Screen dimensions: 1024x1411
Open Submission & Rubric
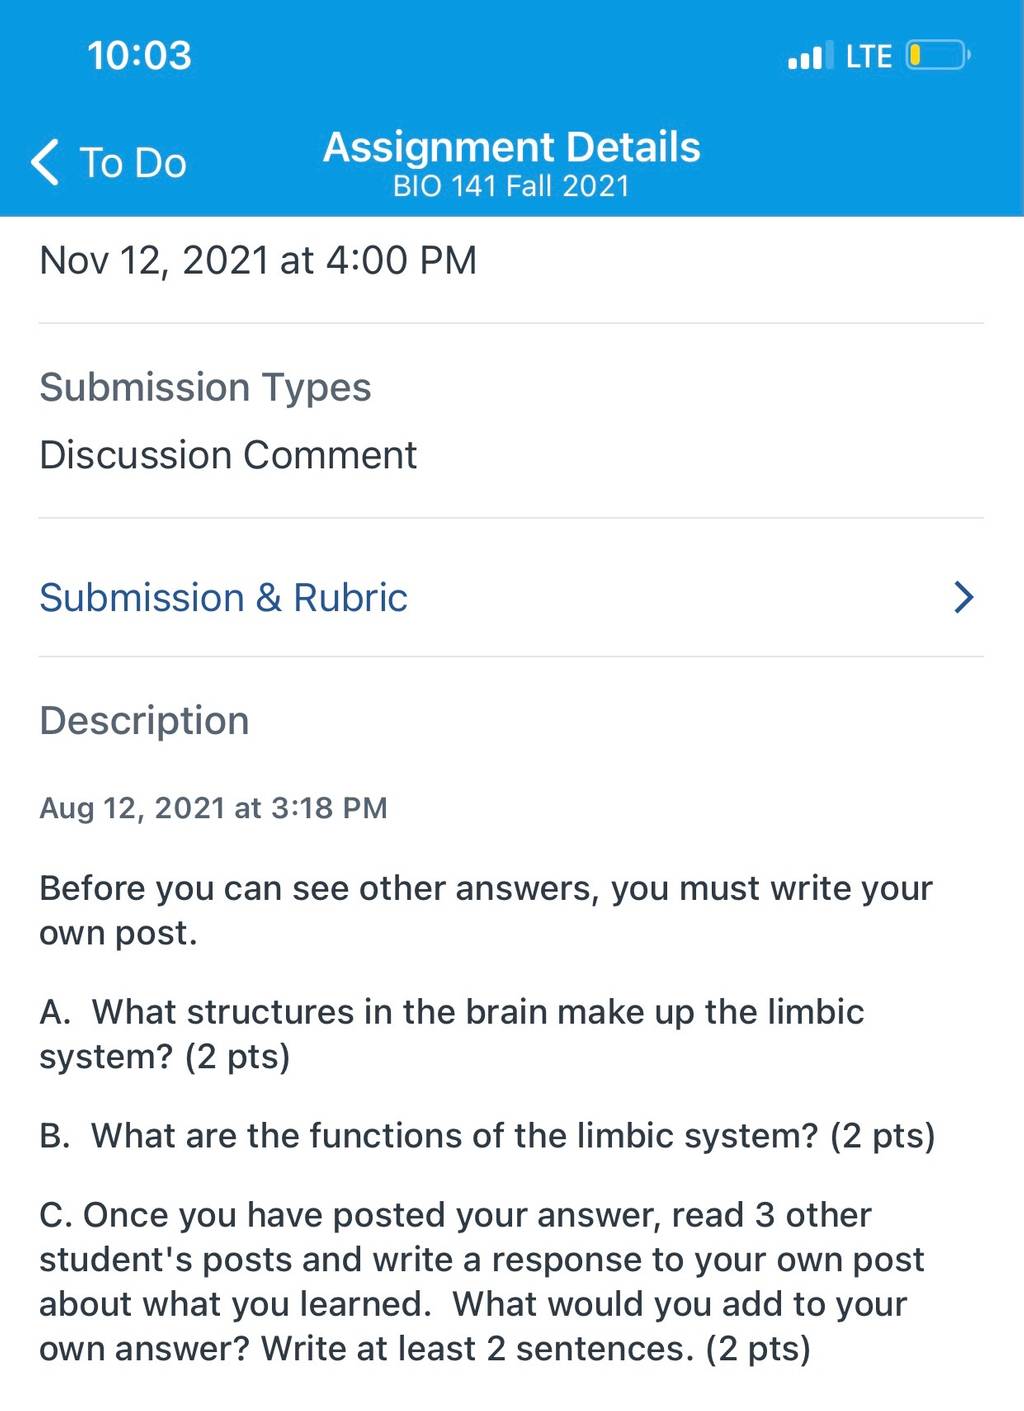(511, 597)
